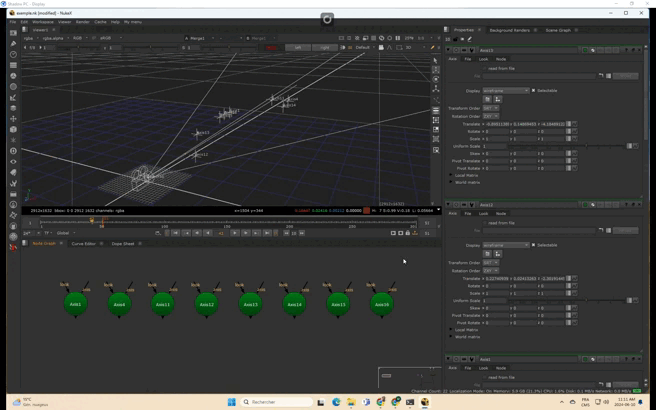Click the viewer pause updates icon
656x410 pixels.
tap(397, 38)
